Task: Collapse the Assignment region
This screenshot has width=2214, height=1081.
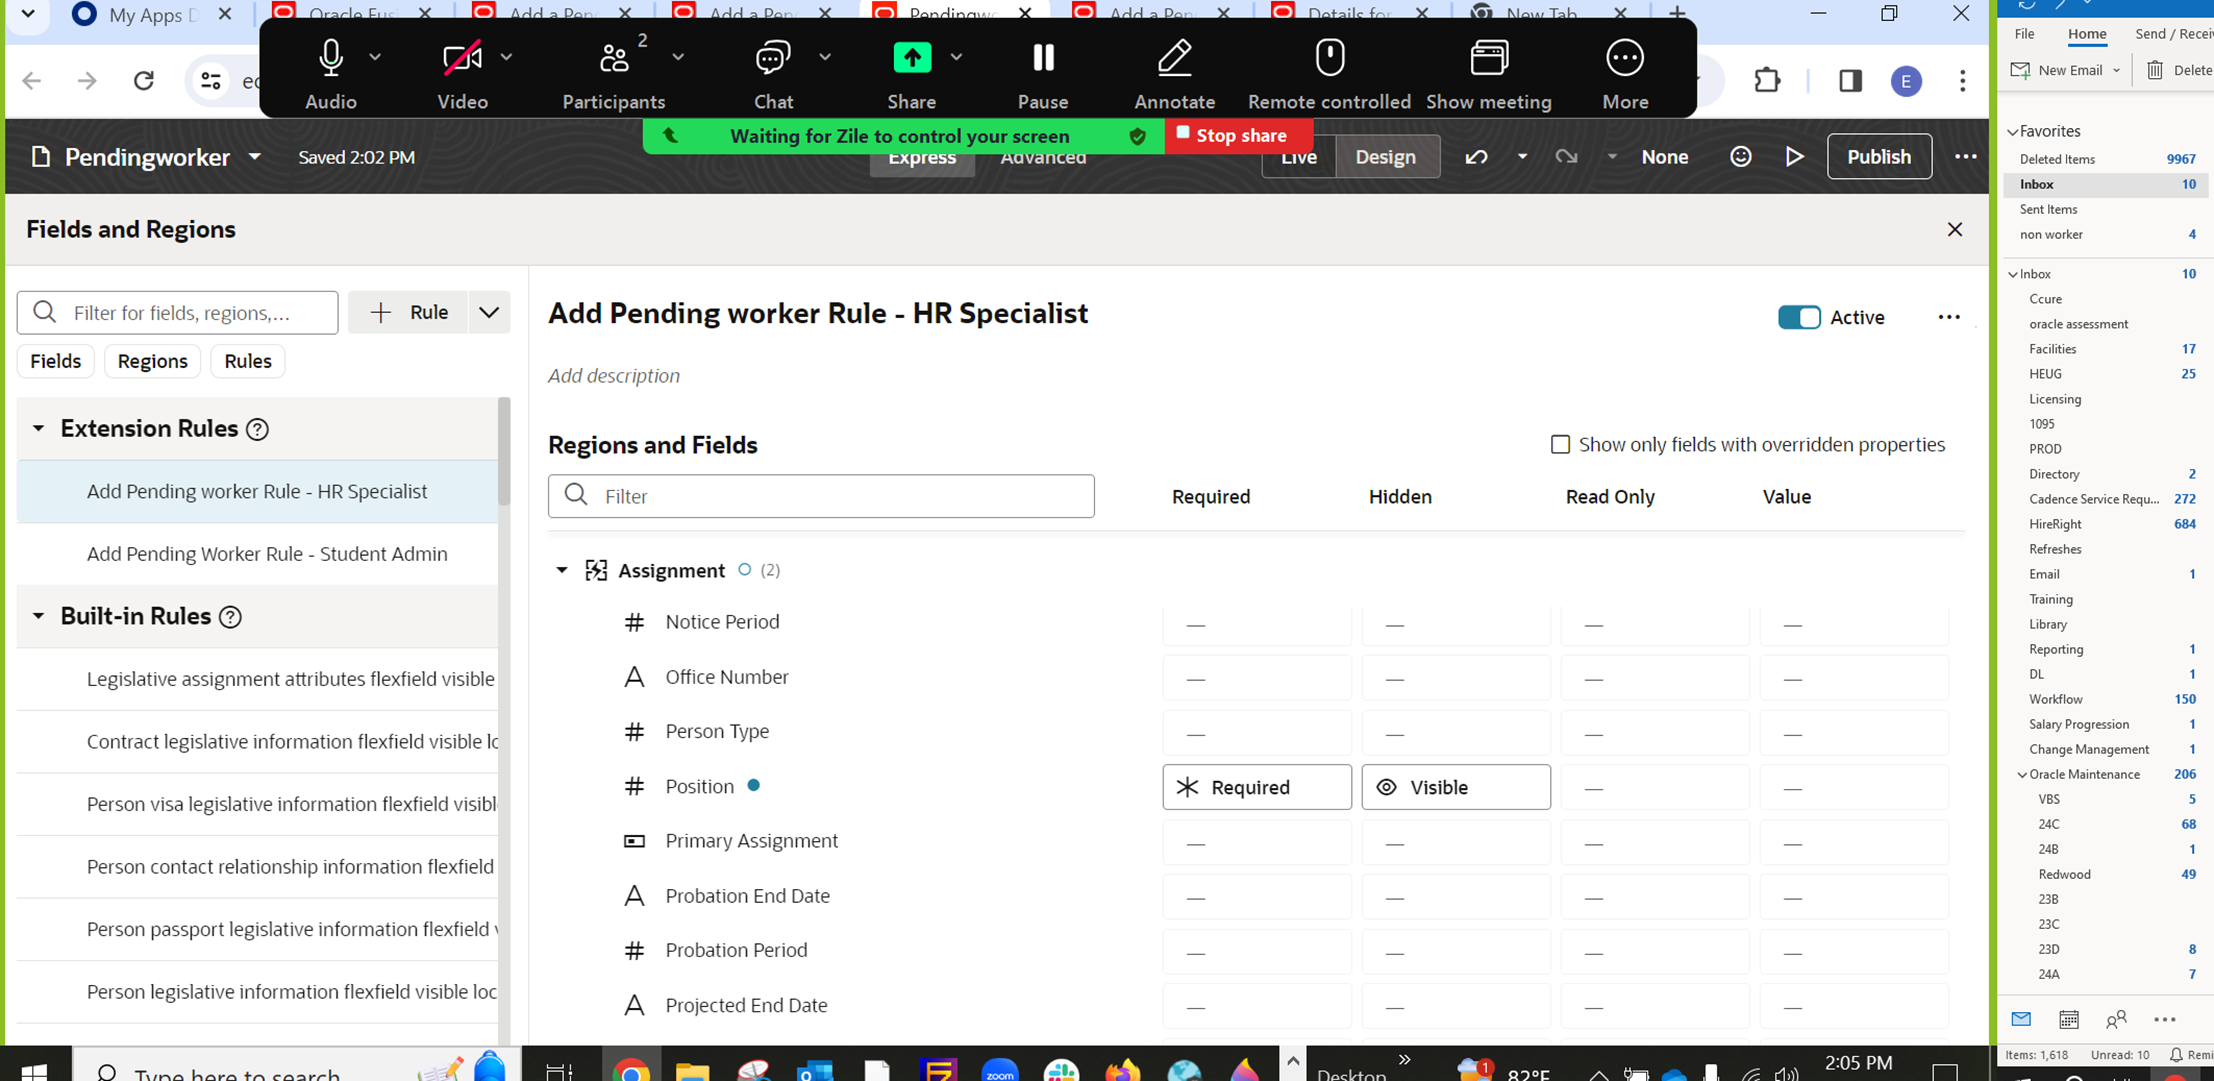Action: (562, 570)
